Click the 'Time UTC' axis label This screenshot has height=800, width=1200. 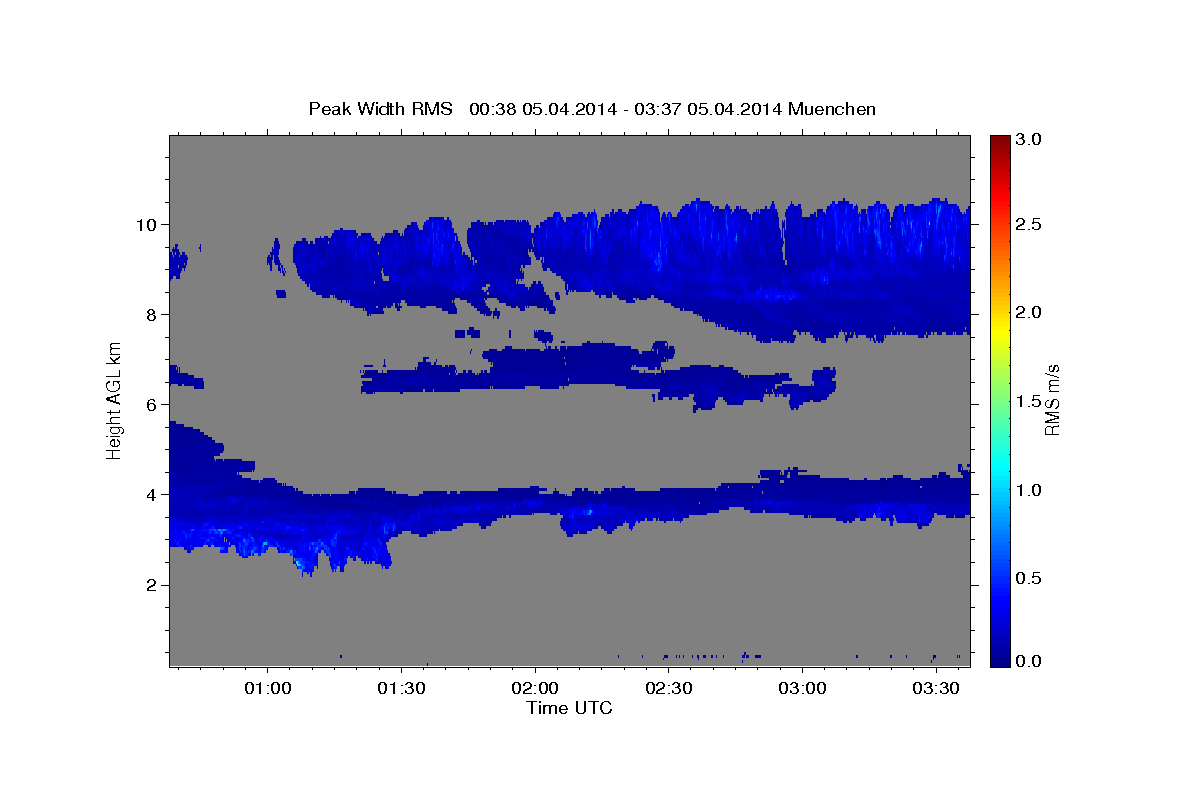click(x=569, y=708)
